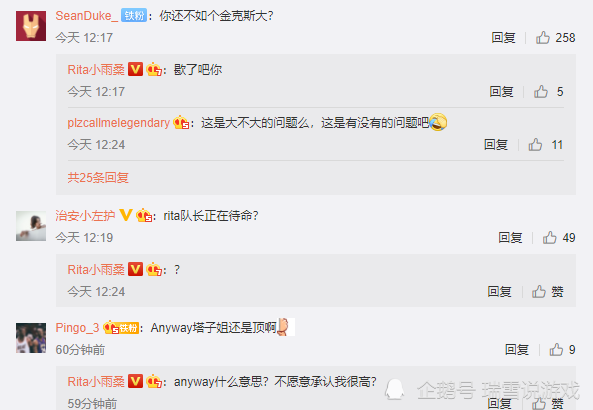Reply to plzcallmelegendary's comment
593x410 pixels.
click(x=496, y=144)
